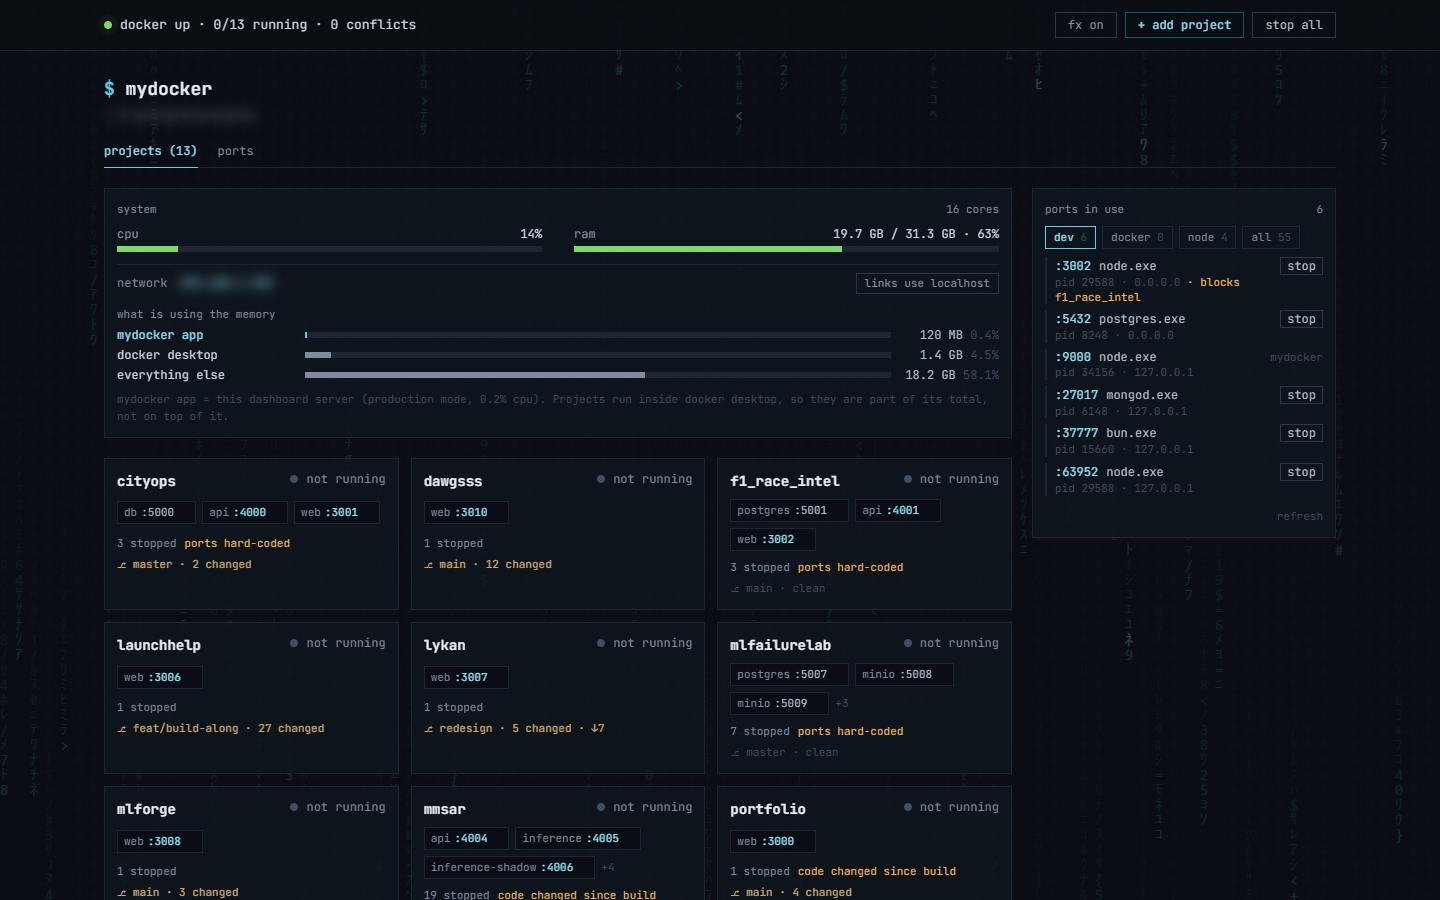Select the projects (13) tab
1440x900 pixels.
tap(150, 151)
